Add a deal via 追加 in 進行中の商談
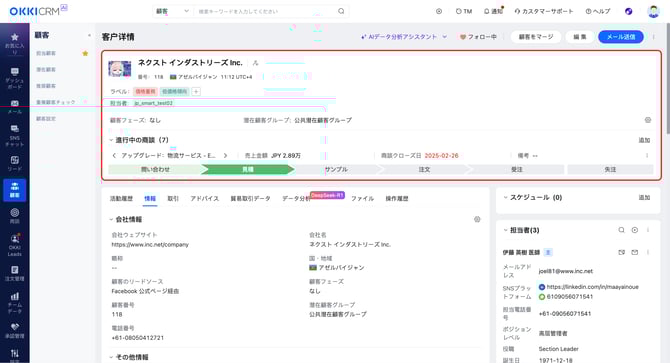 click(644, 140)
